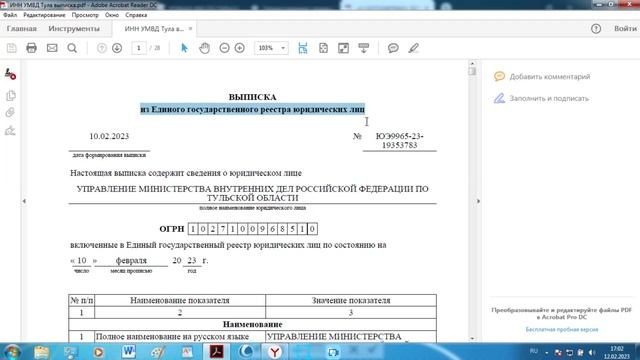
Task: Click the month февраля text
Action: (131, 260)
